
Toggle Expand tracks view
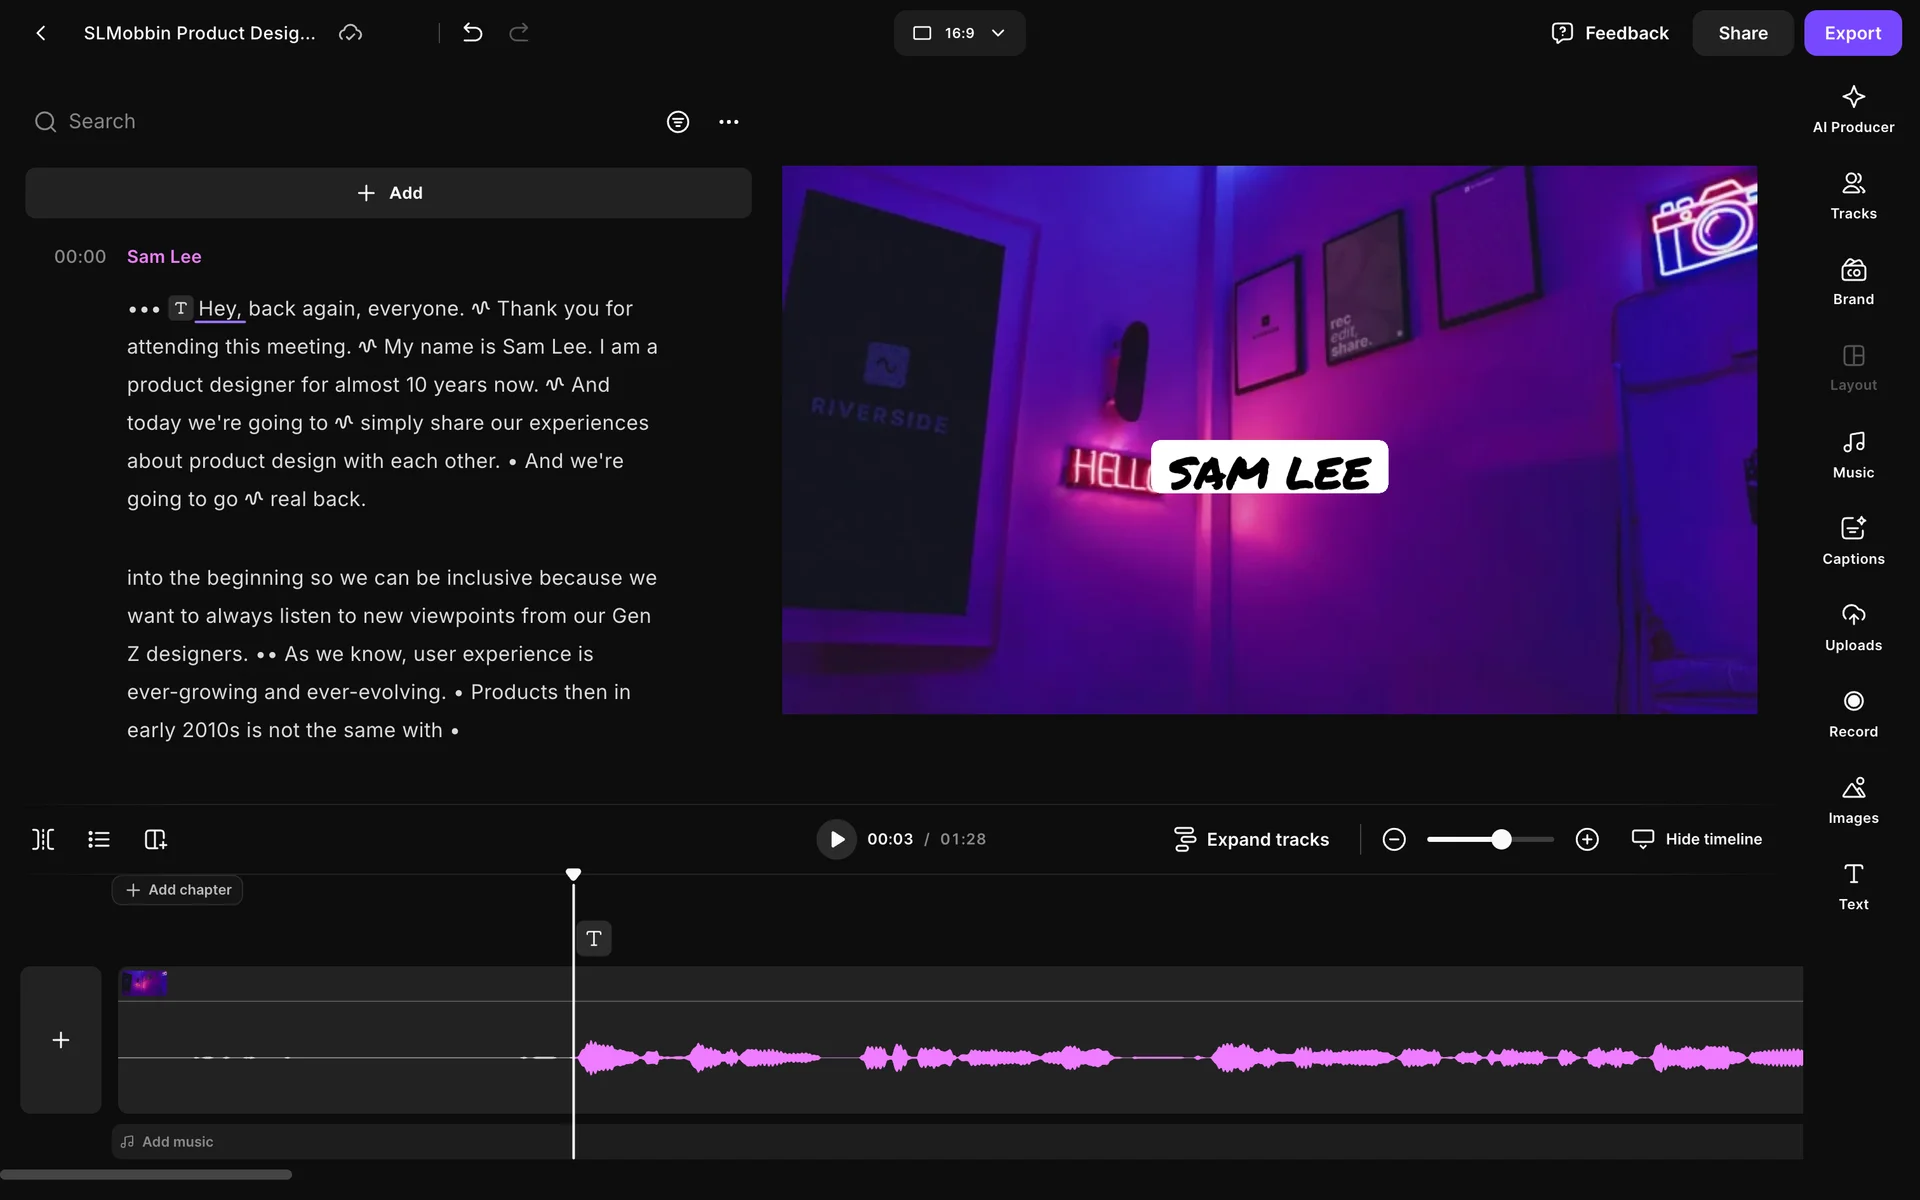click(x=1251, y=839)
